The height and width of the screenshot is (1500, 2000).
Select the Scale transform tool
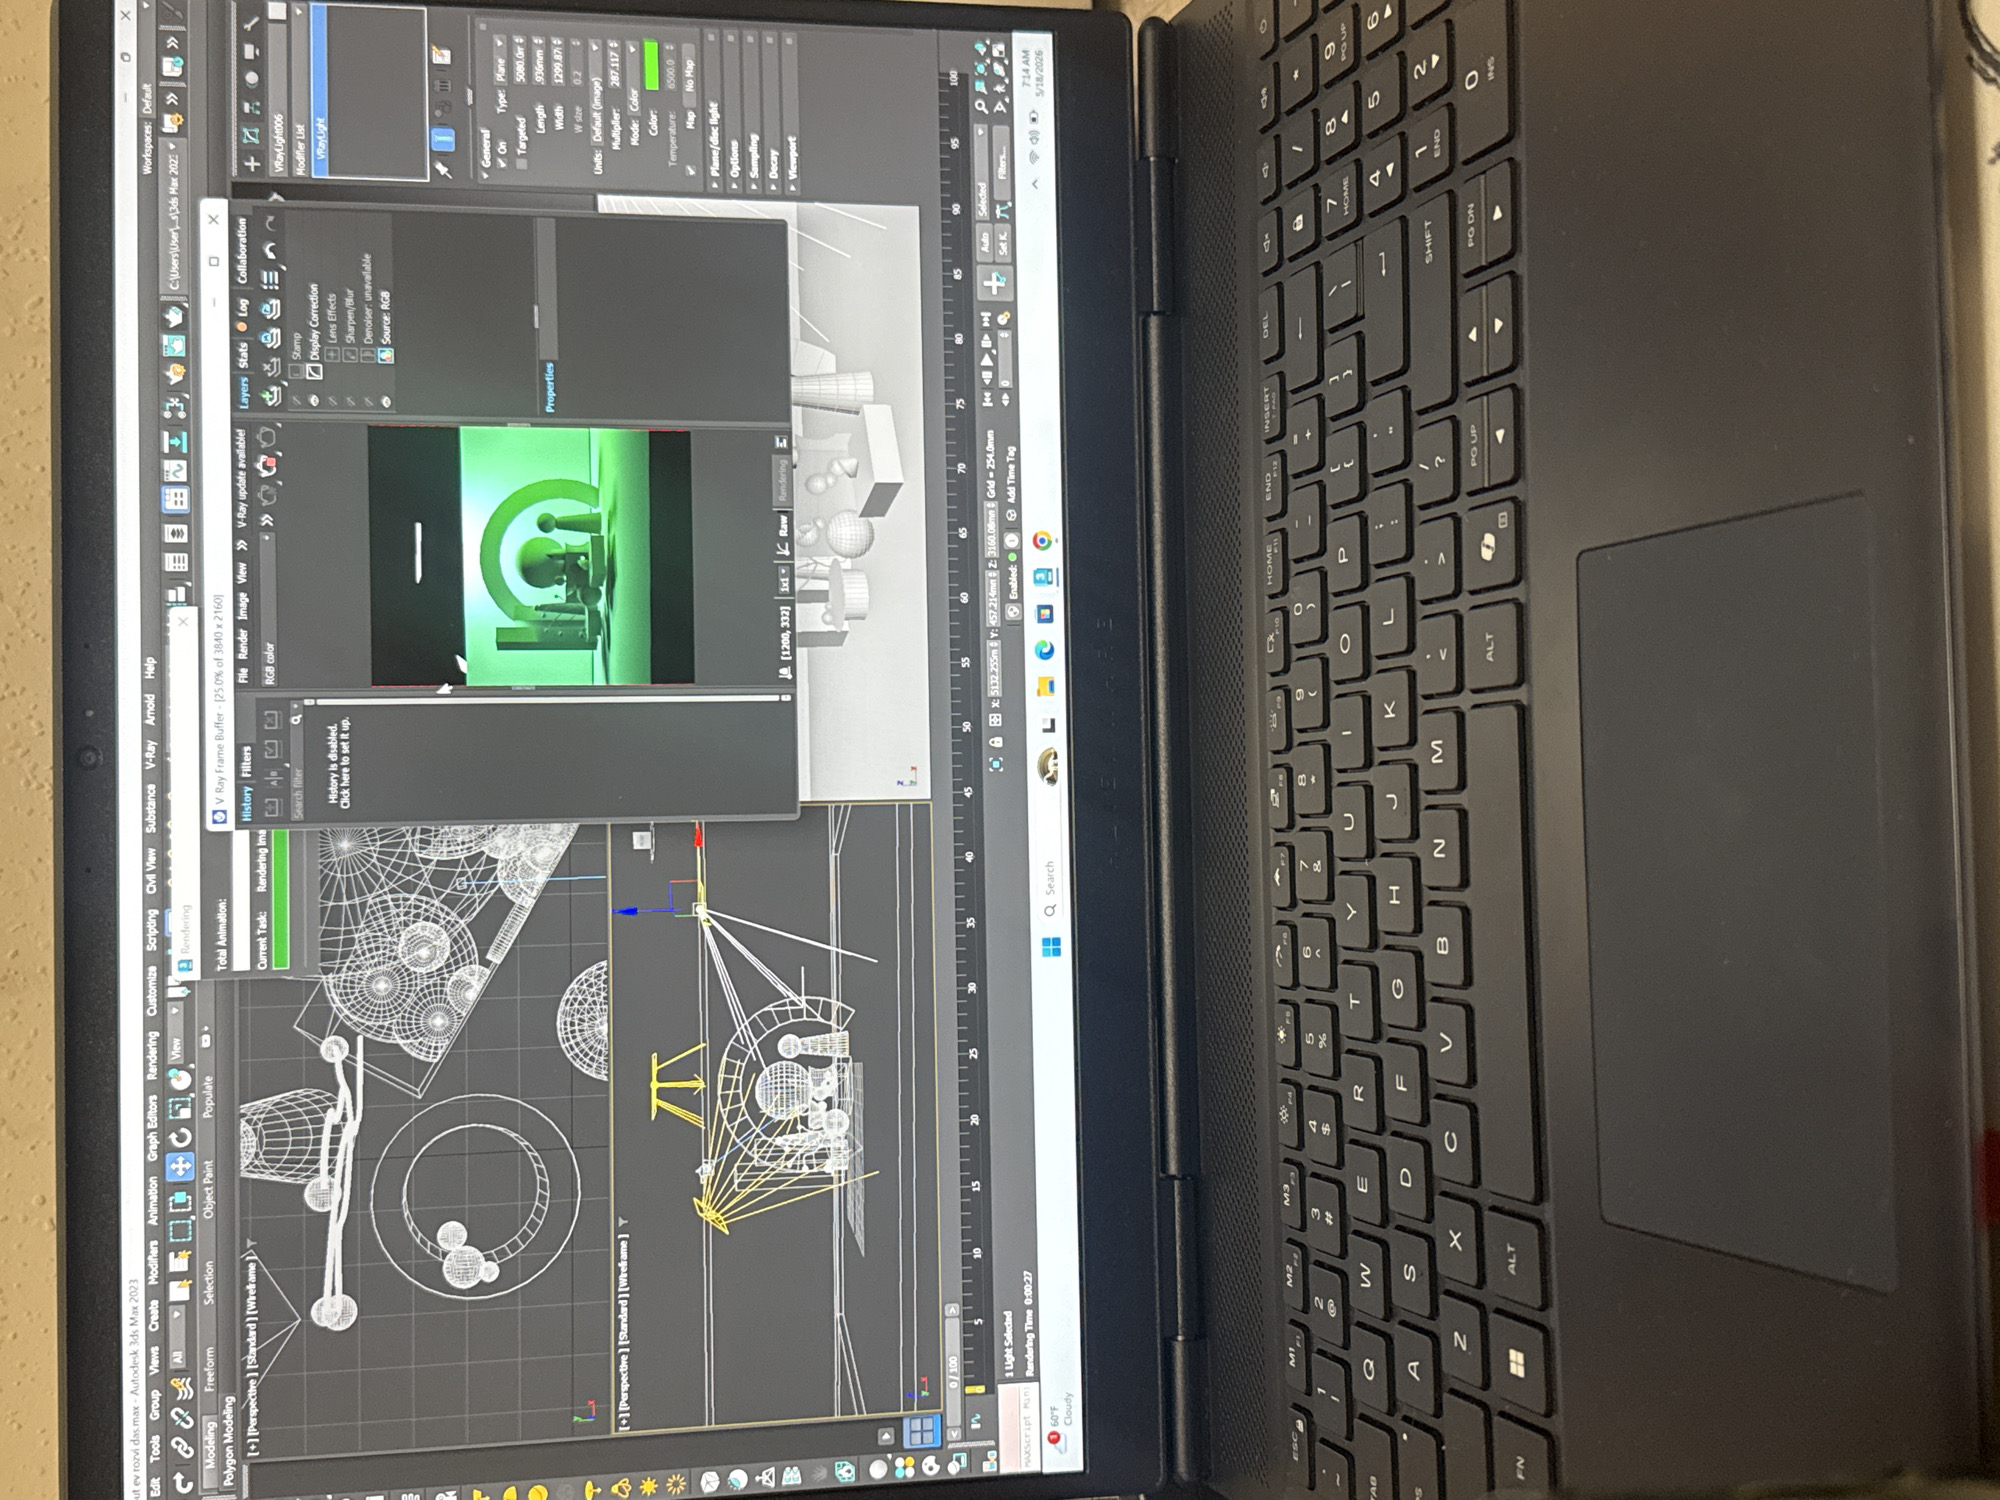[x=180, y=1107]
